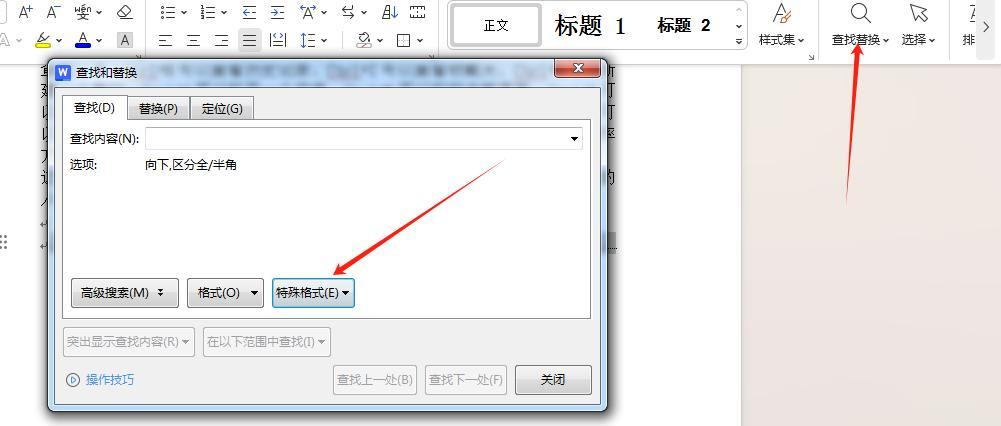This screenshot has width=1001, height=426.
Task: Open font color dropdown arrow
Action: (99, 41)
